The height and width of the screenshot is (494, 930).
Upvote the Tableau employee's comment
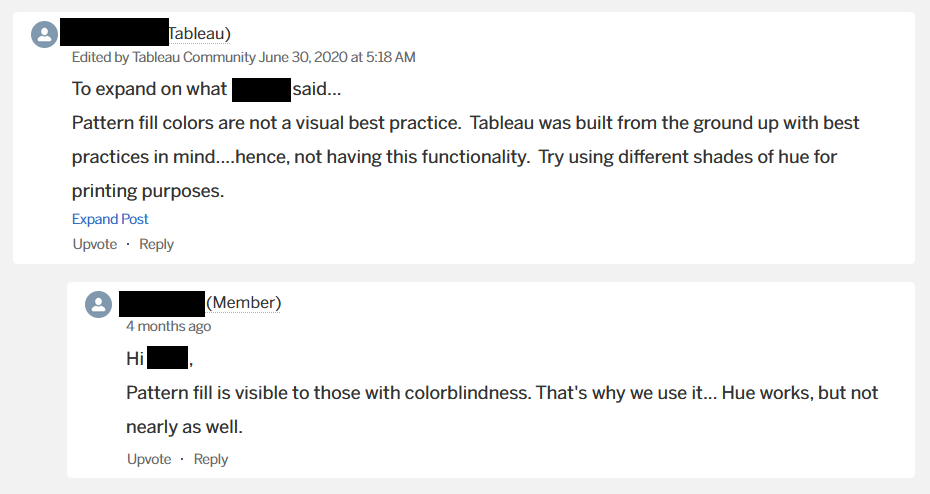(x=95, y=244)
